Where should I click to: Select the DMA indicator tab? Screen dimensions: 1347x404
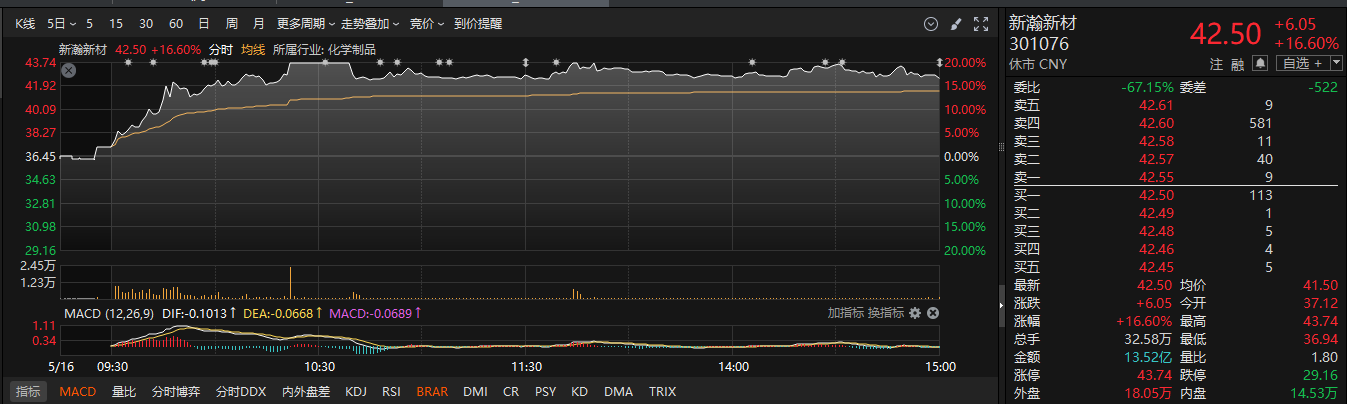[x=618, y=392]
